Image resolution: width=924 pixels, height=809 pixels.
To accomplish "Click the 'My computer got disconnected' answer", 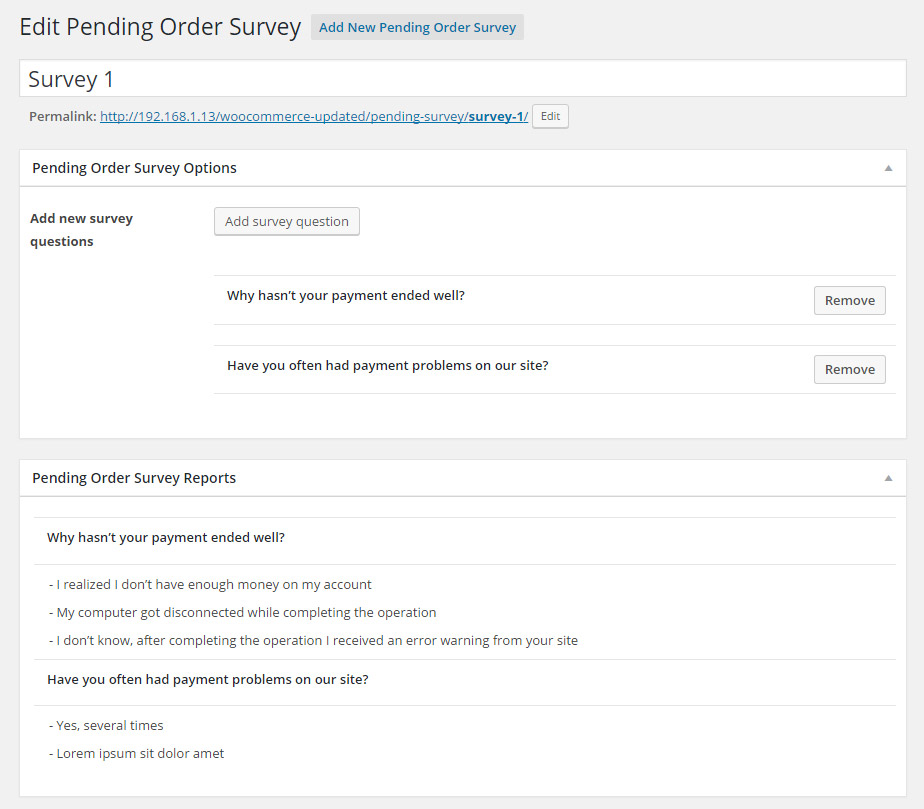I will [243, 613].
